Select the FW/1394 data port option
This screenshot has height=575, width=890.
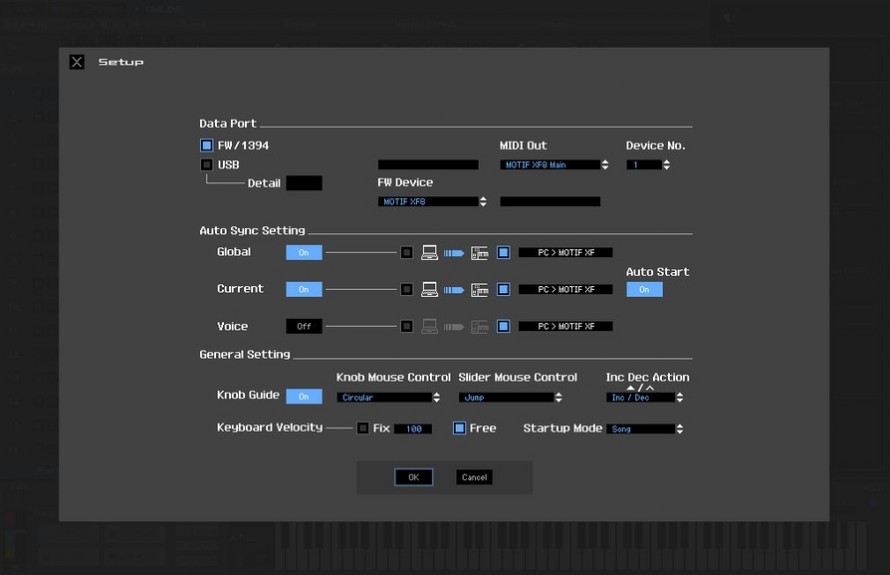[207, 146]
